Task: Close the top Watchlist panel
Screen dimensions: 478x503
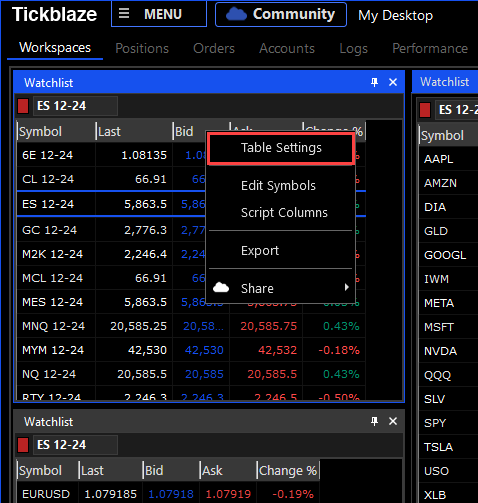Action: click(393, 82)
